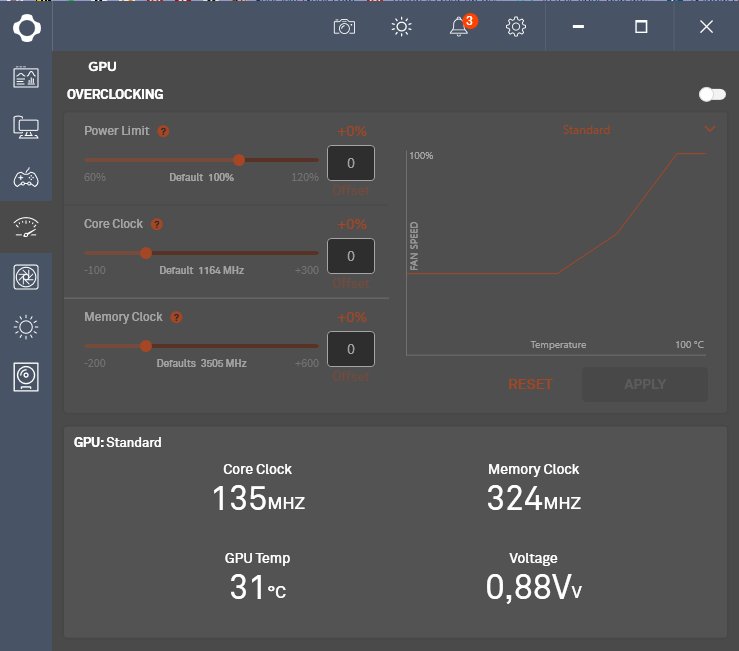Open the disk drive sidebar icon

[x=26, y=377]
